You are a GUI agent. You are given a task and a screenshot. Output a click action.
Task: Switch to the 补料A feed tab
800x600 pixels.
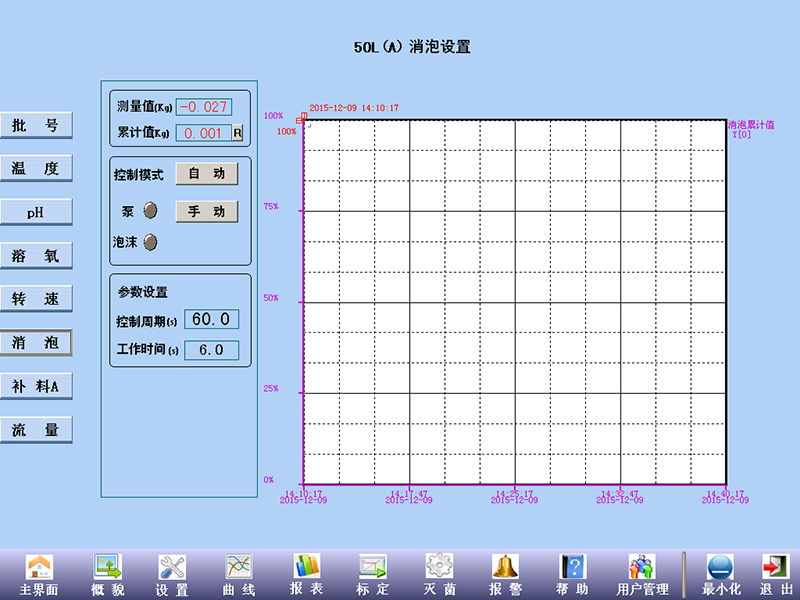point(36,387)
